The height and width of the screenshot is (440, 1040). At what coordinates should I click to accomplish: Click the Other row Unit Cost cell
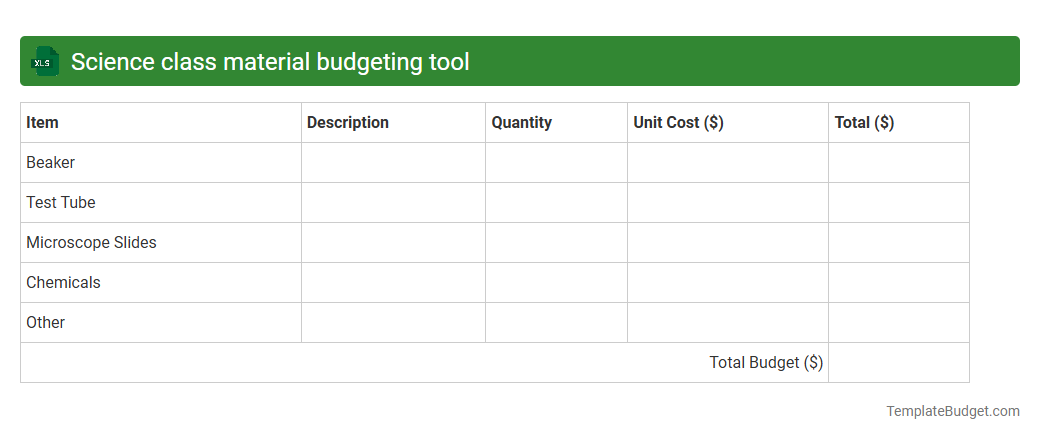click(x=728, y=323)
